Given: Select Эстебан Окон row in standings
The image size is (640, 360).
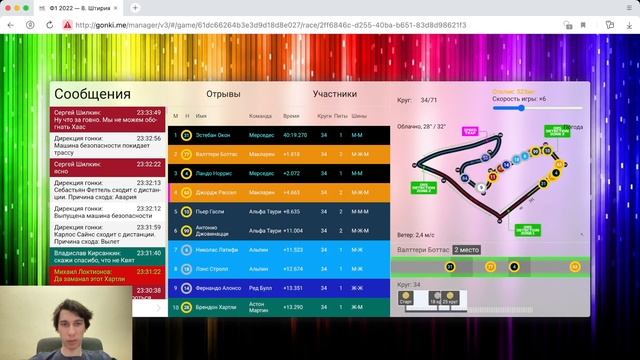Looking at the screenshot, I should point(279,135).
